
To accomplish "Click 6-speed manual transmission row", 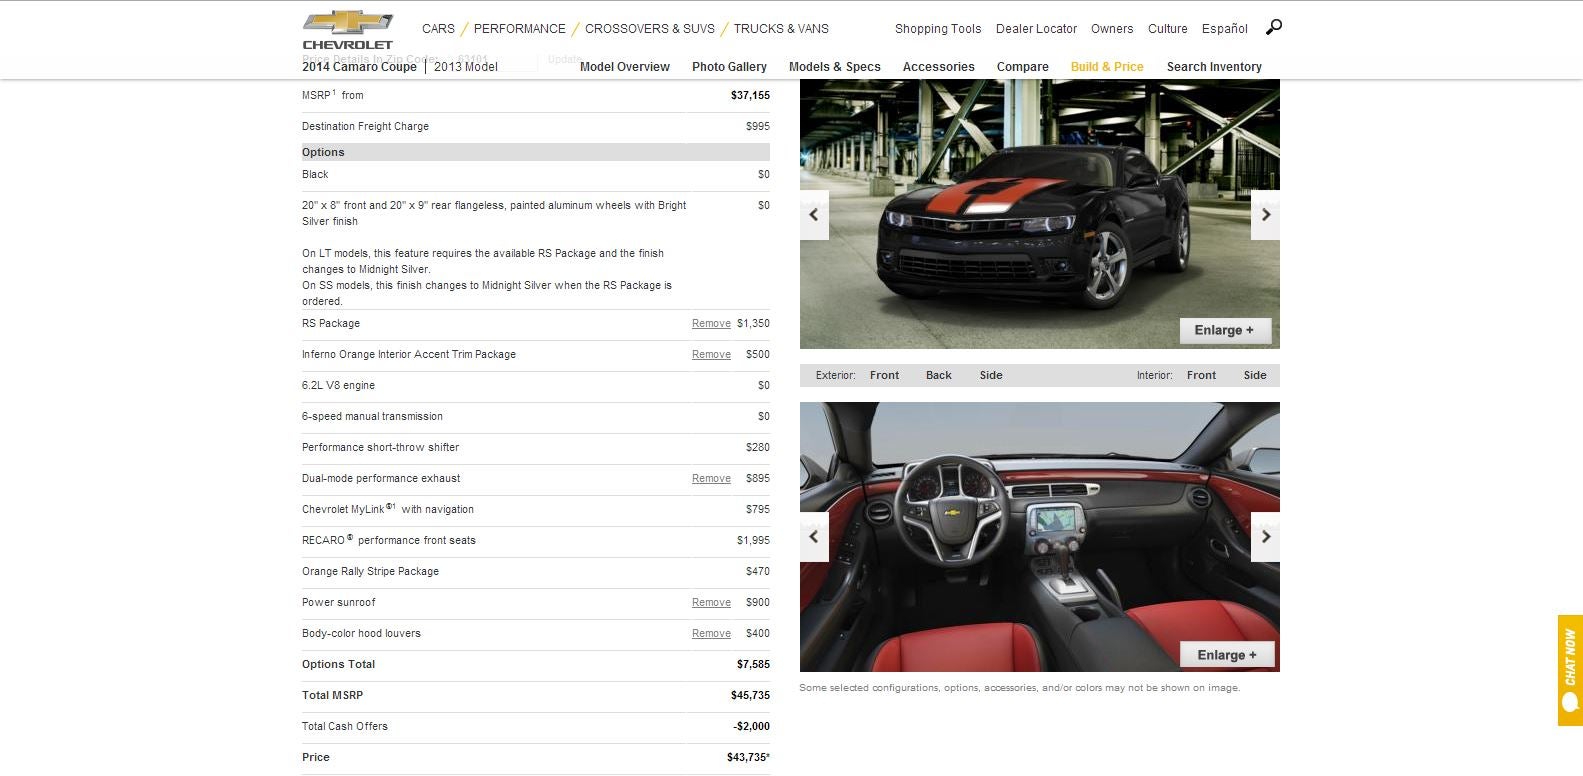I will pos(536,417).
